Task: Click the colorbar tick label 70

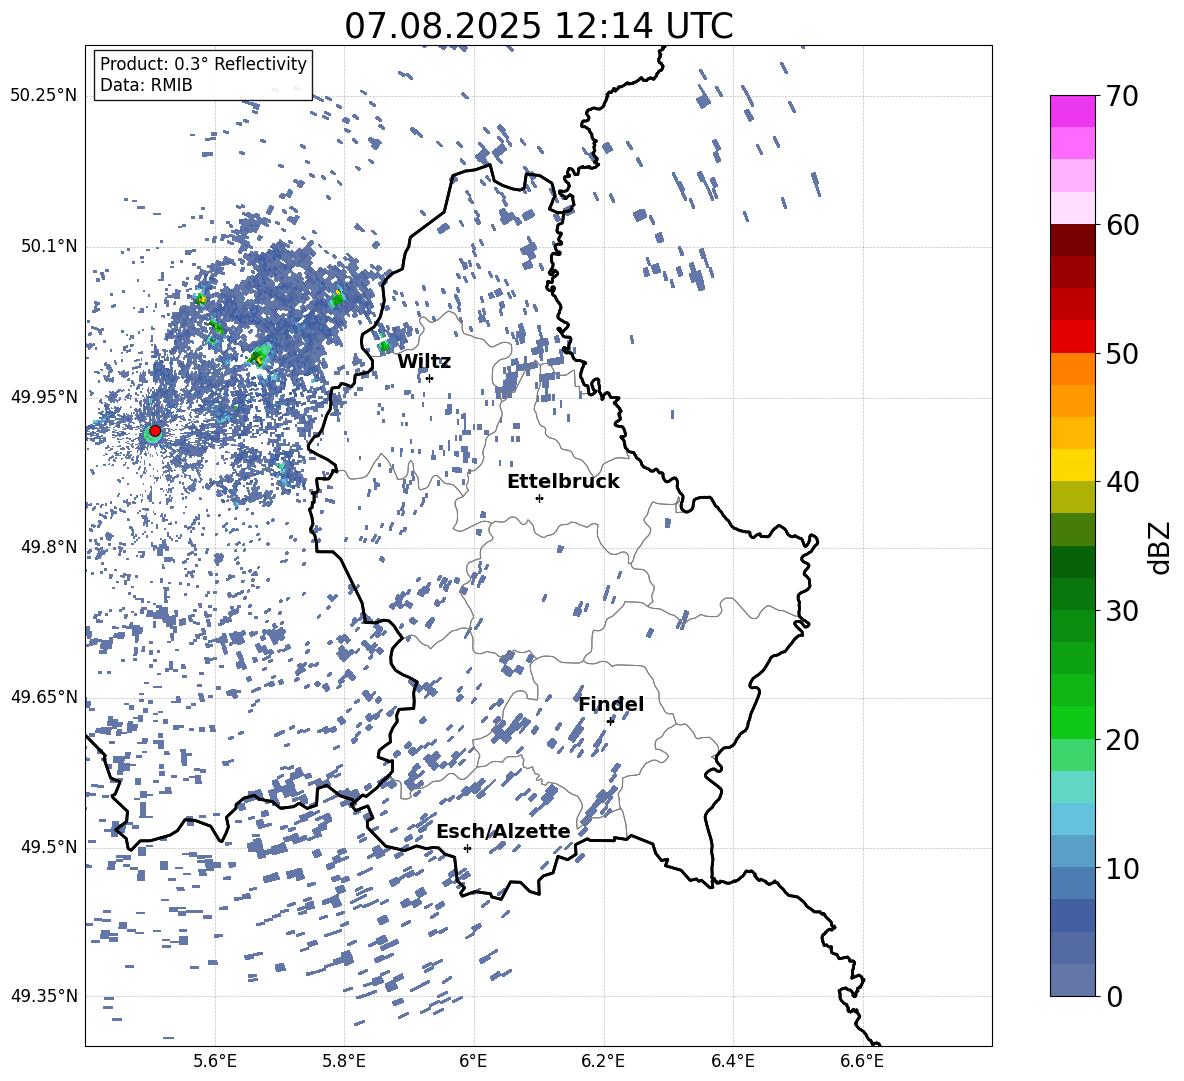Action: [1122, 96]
